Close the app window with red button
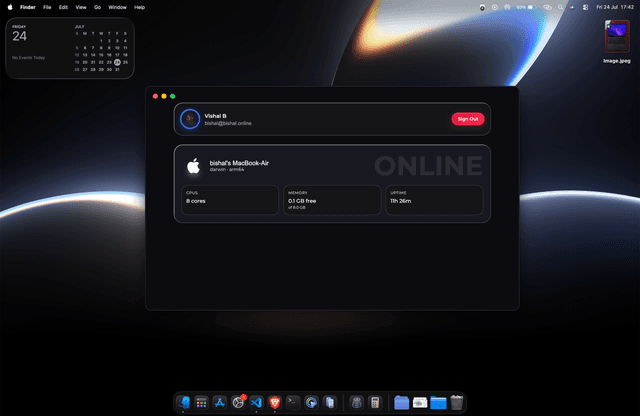The image size is (640, 416). point(155,96)
